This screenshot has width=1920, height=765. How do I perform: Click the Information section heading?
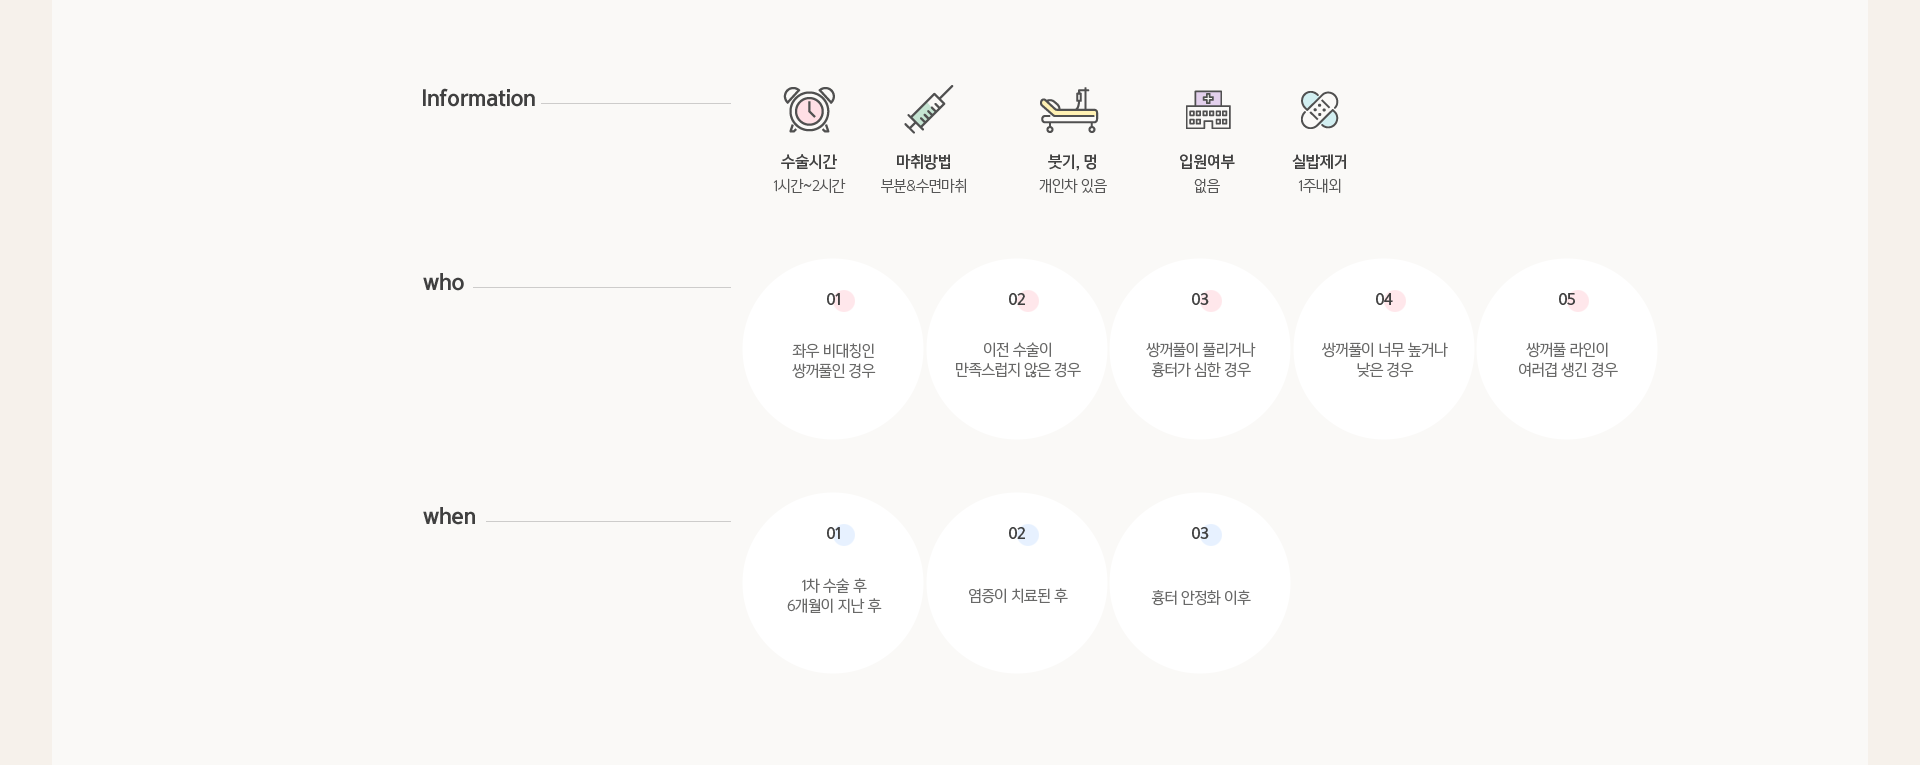tap(478, 99)
